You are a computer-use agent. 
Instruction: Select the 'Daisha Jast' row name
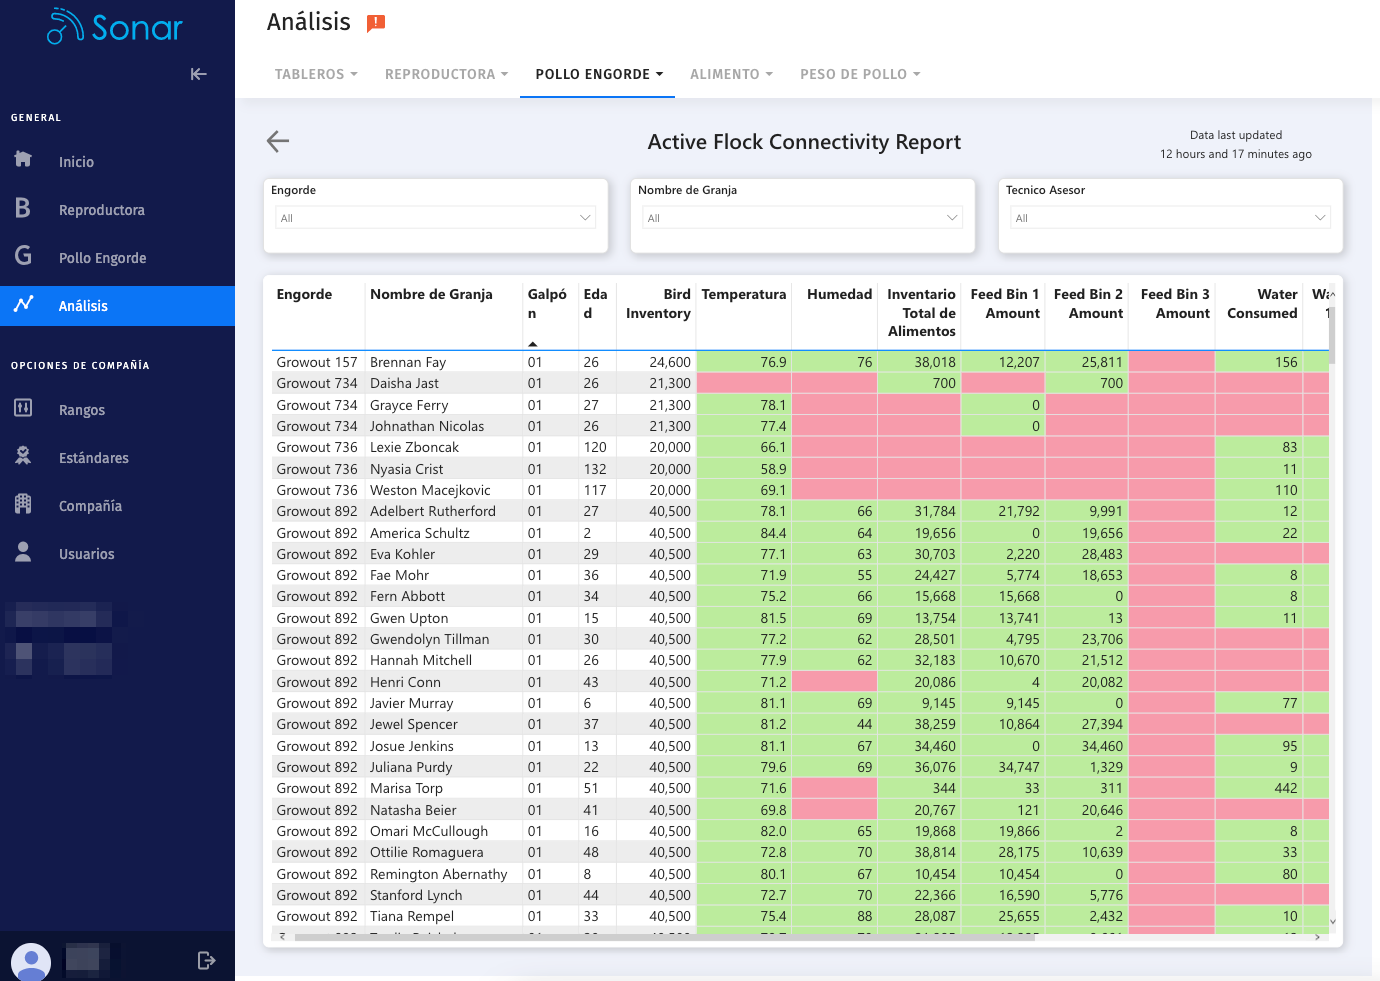coord(404,383)
